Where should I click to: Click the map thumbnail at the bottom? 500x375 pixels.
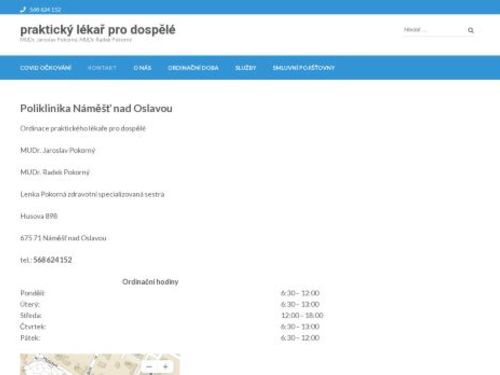click(100, 364)
